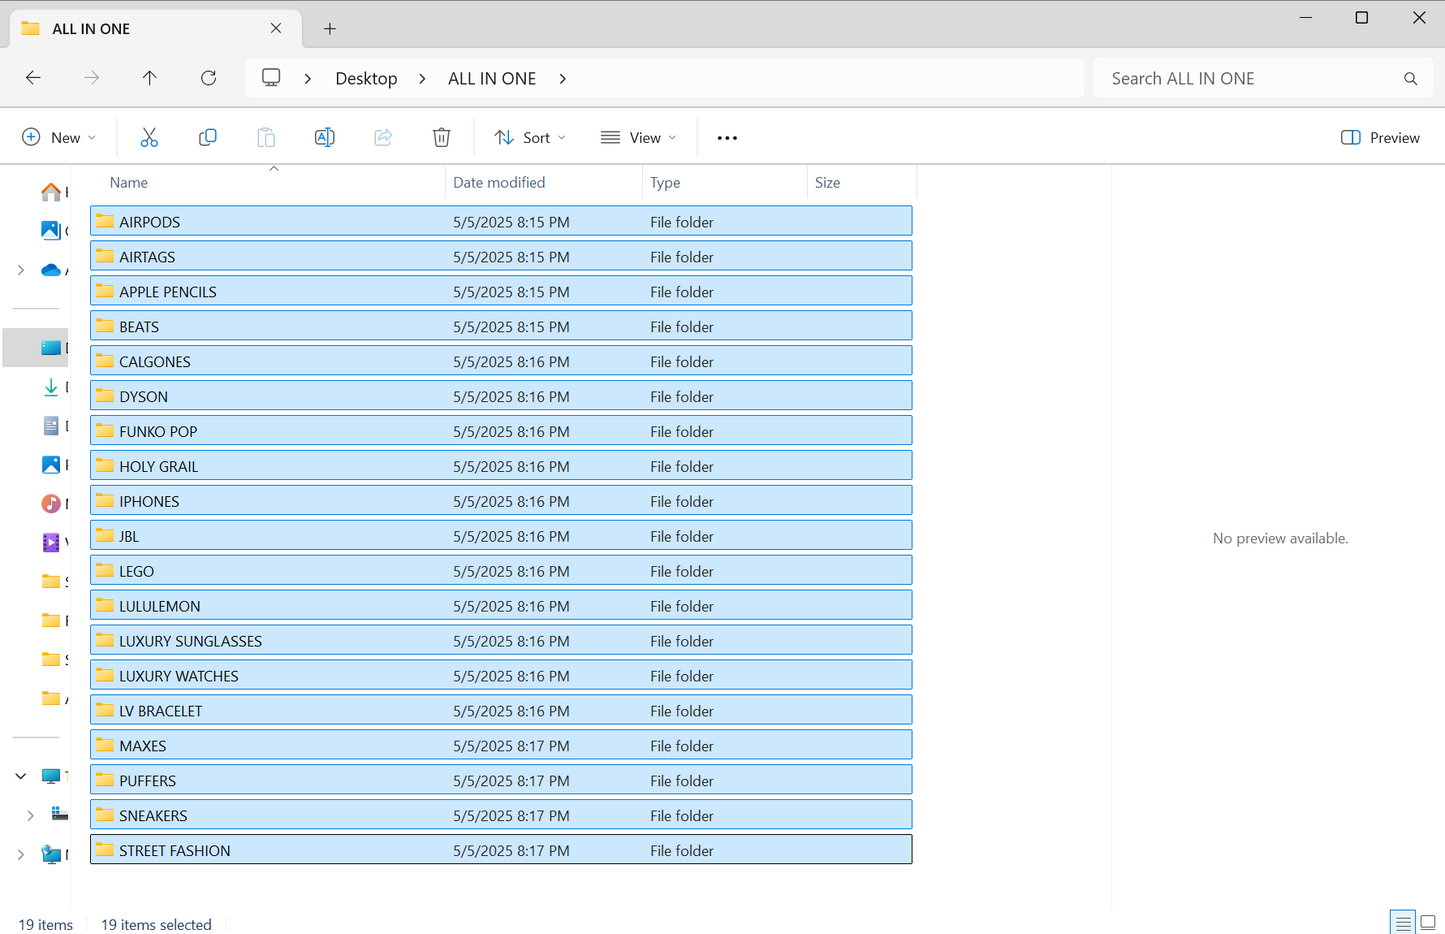This screenshot has height=934, width=1445.
Task: Add a new tab
Action: (330, 29)
